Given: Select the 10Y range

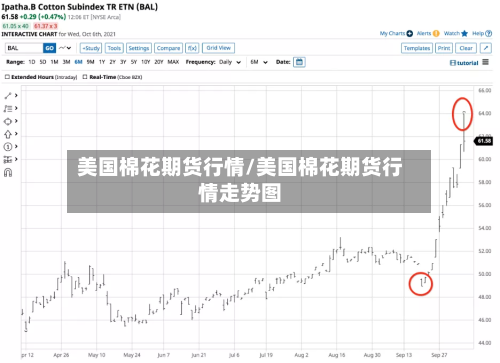Looking at the screenshot, I should 146,62.
